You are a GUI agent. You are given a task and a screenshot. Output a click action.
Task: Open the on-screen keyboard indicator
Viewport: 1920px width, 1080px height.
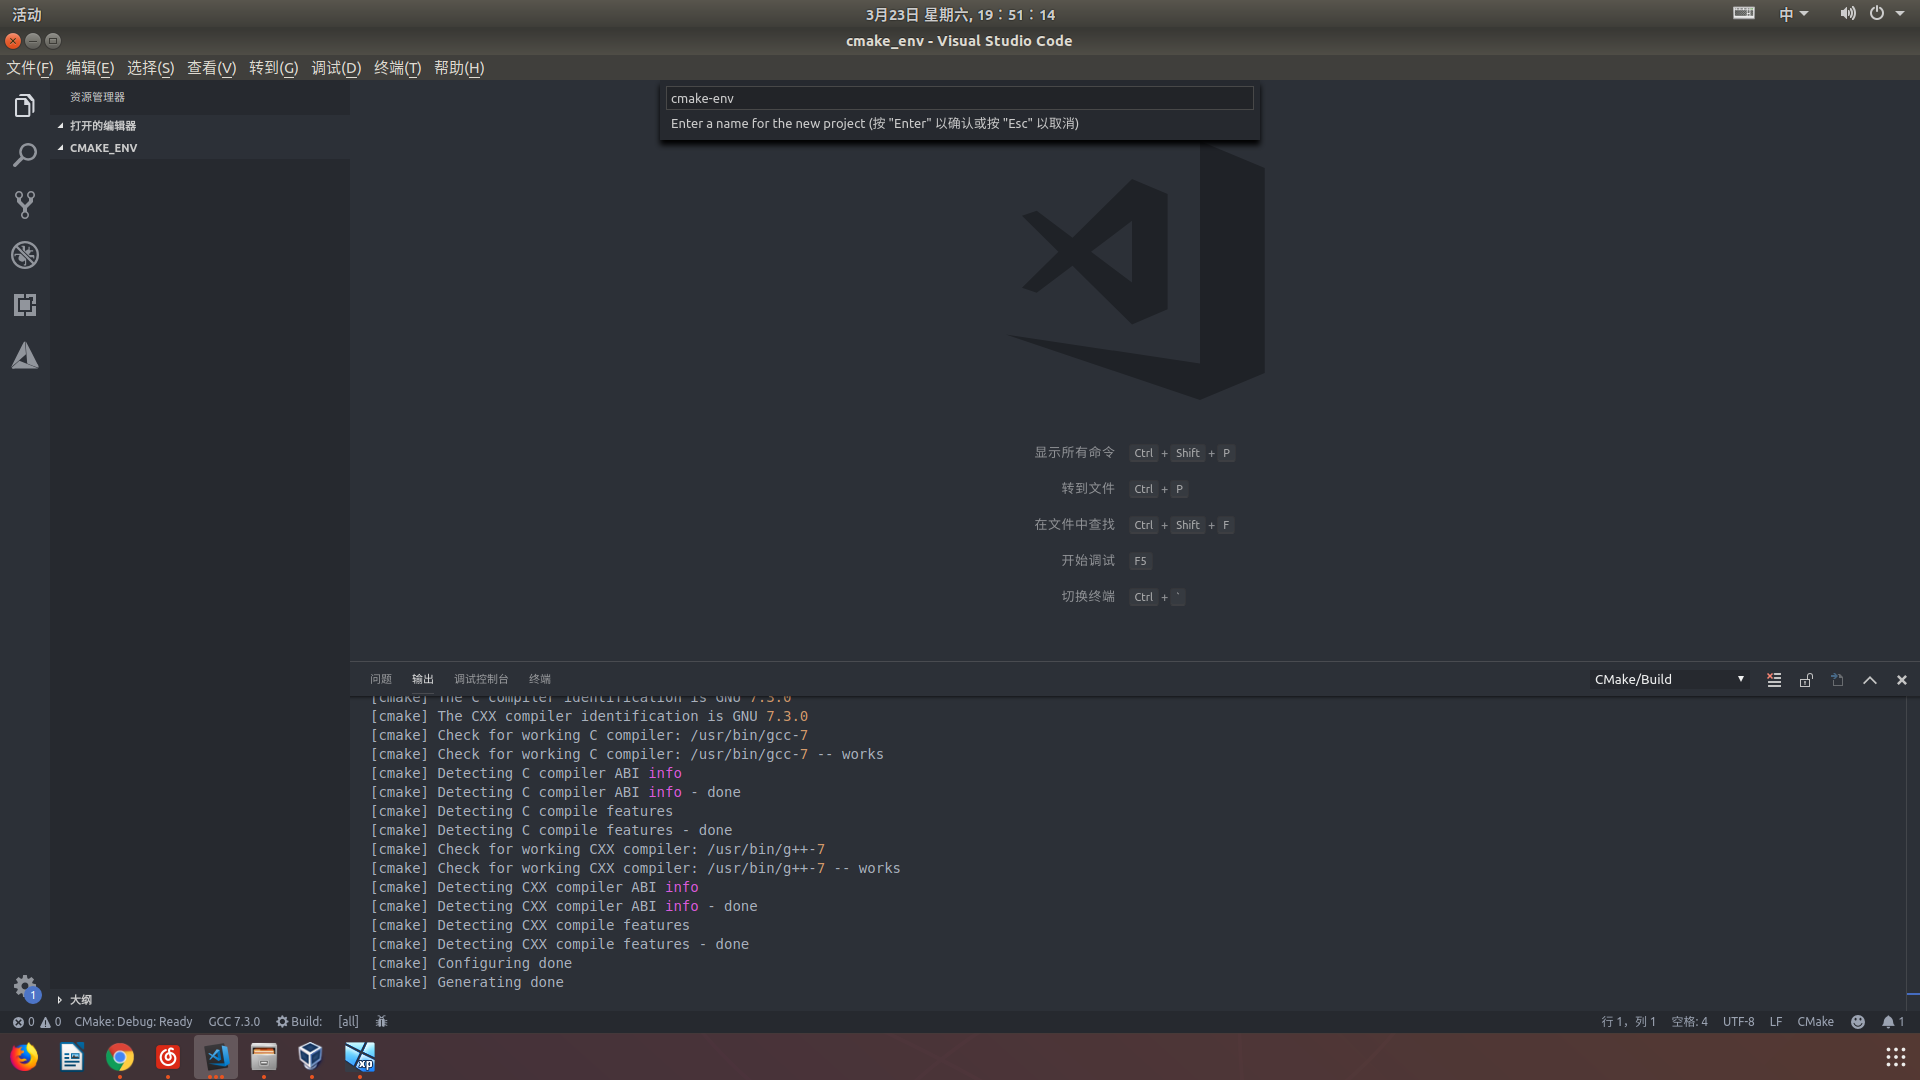1744,13
